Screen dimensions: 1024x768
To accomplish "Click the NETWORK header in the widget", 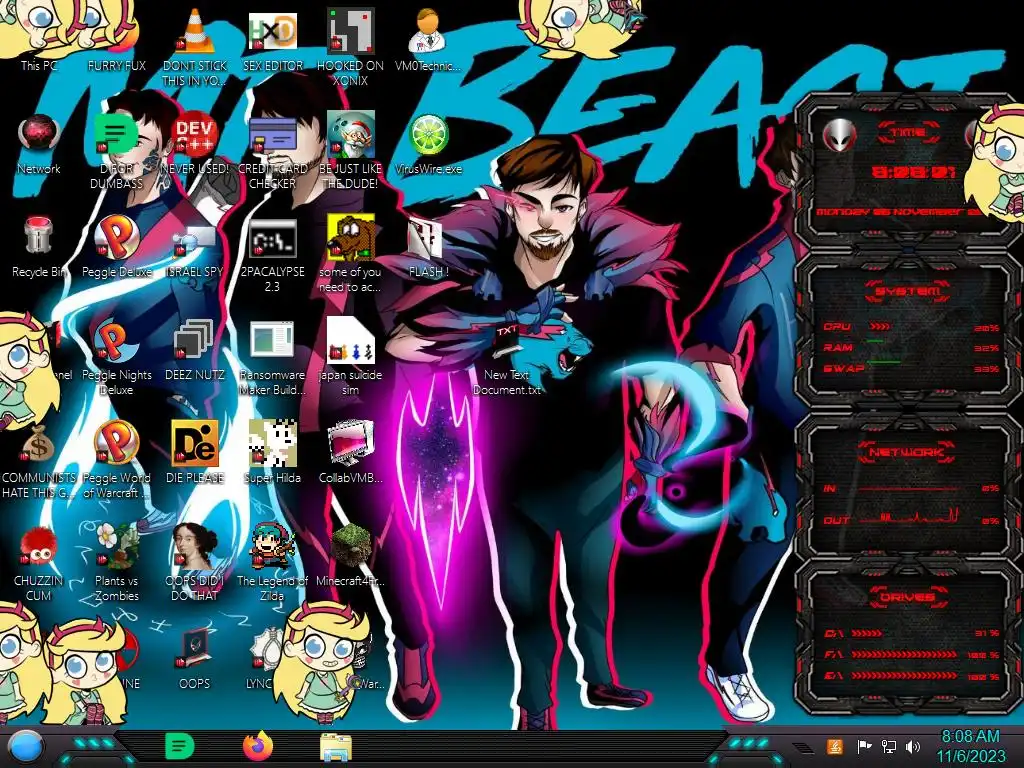I will [906, 452].
